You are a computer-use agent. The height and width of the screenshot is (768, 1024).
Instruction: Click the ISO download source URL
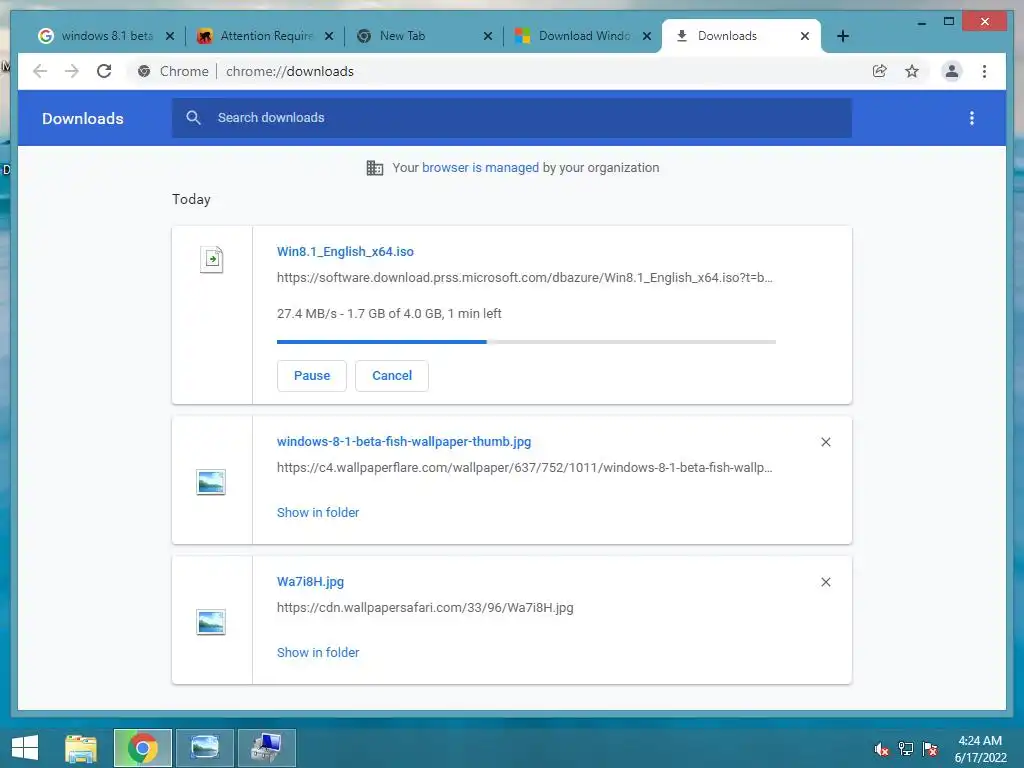(x=524, y=278)
